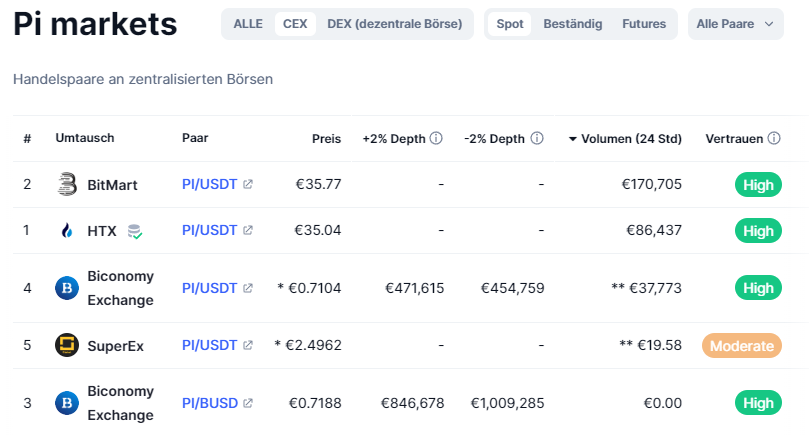Click +2% depth value €846,678
Image resolution: width=809 pixels, height=436 pixels.
(413, 403)
